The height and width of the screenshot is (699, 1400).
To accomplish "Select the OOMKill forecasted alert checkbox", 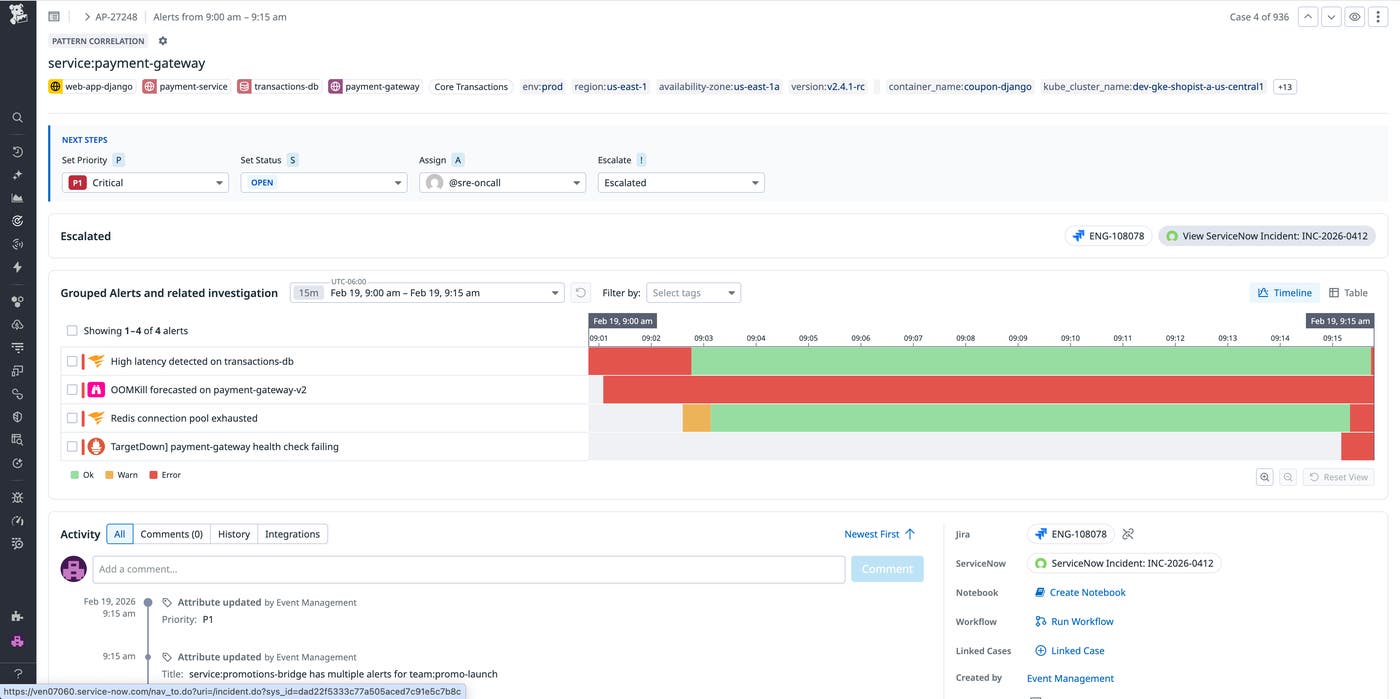I will (x=71, y=389).
